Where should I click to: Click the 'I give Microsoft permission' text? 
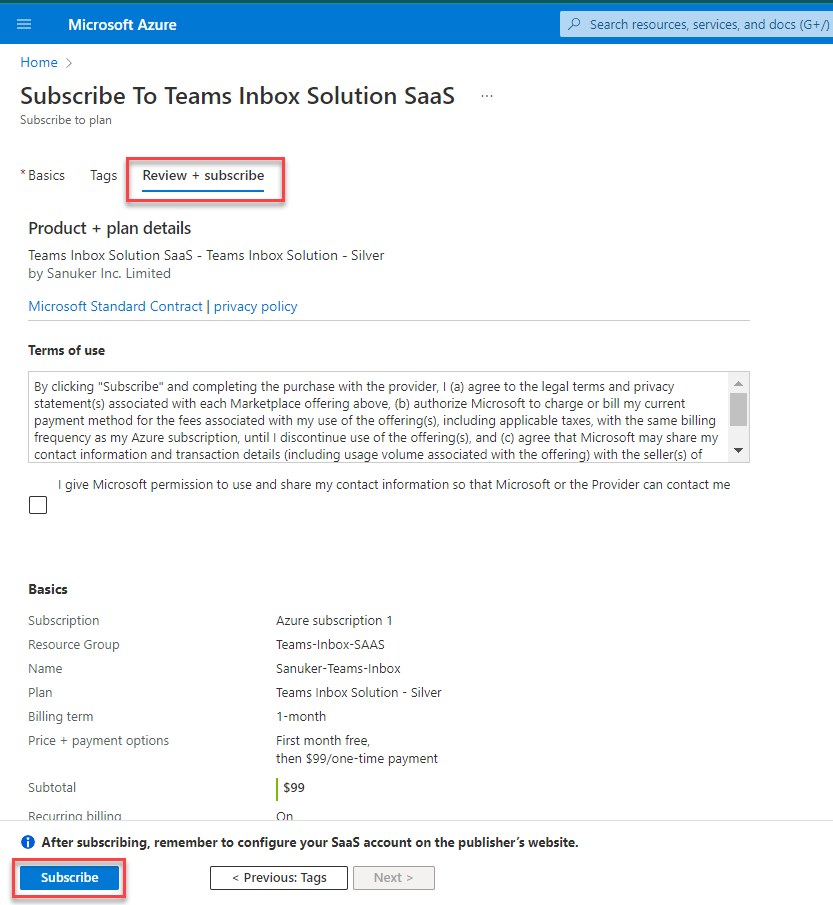click(x=394, y=485)
